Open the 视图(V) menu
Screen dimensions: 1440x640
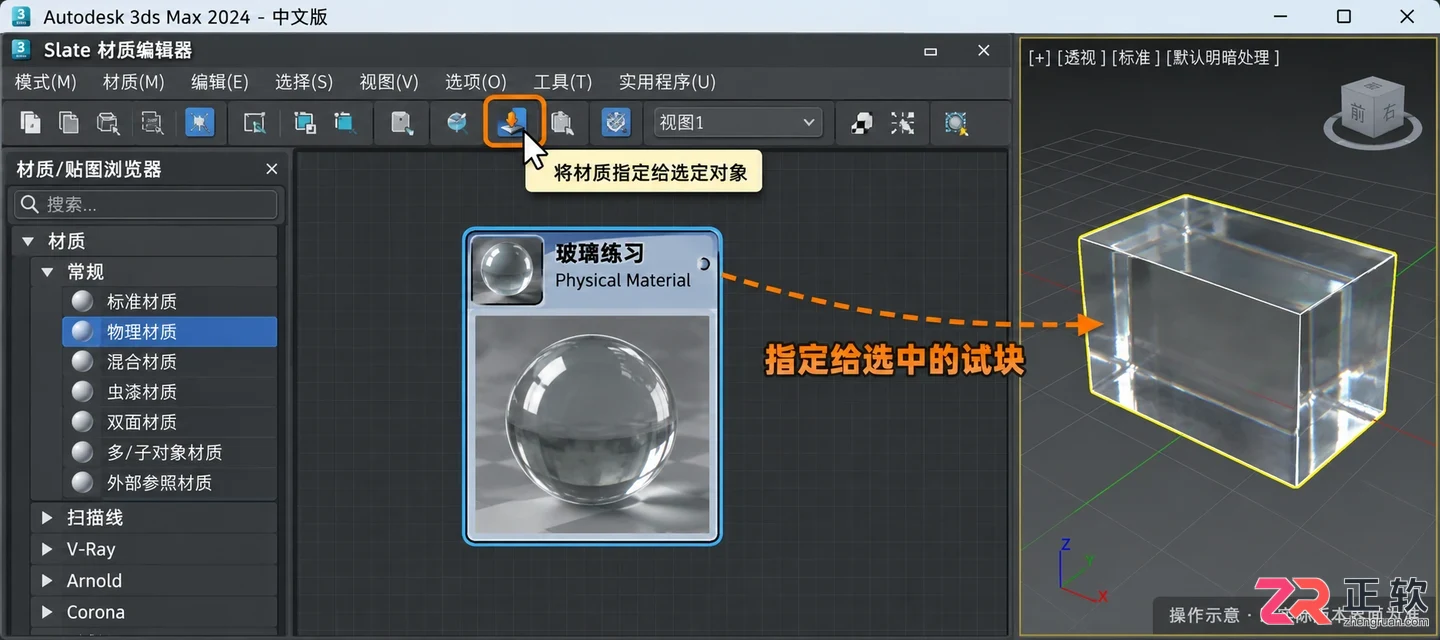[x=389, y=82]
